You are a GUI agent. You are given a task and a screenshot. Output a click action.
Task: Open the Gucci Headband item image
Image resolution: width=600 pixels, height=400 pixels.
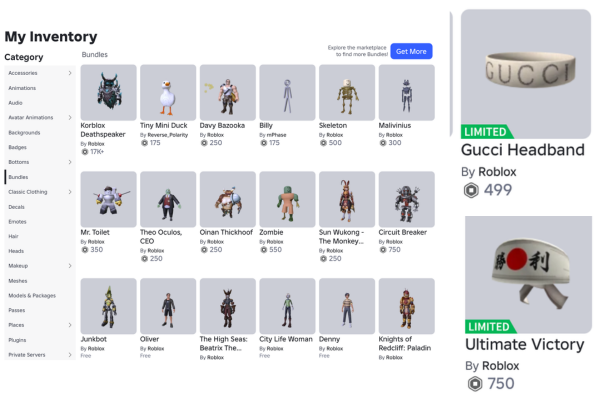tap(526, 74)
